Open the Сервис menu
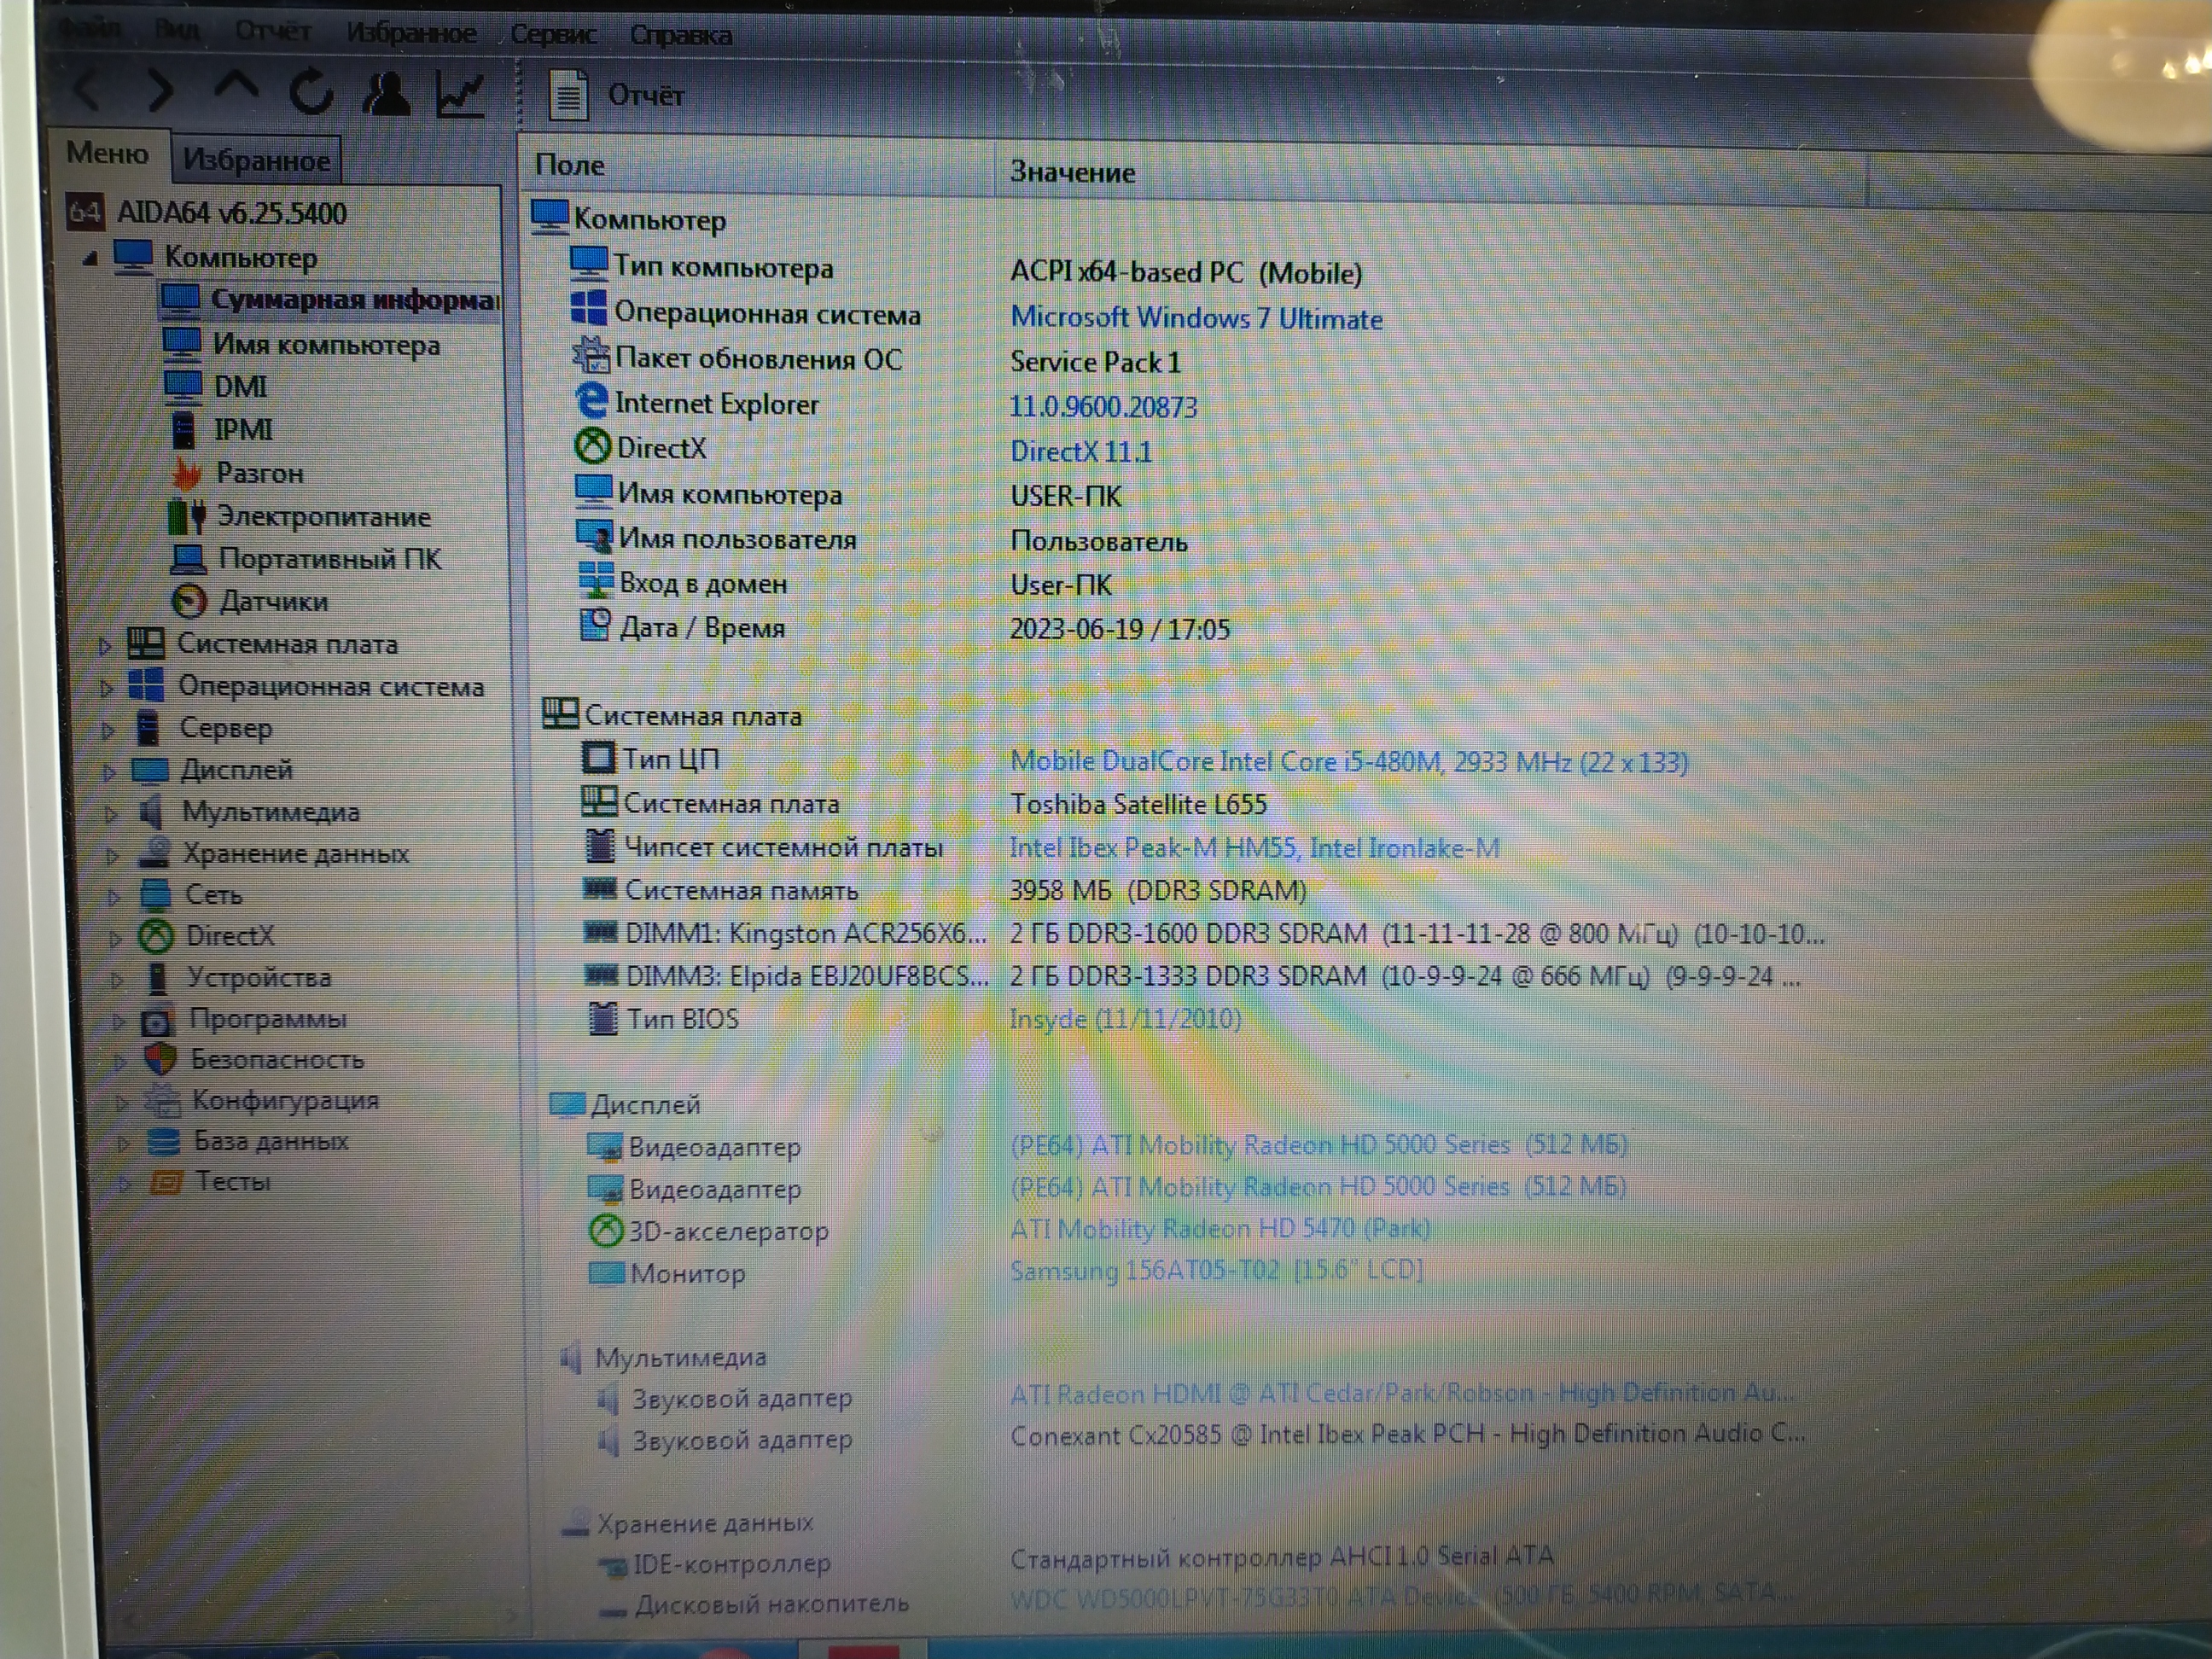Viewport: 2212px width, 1659px height. 553,34
